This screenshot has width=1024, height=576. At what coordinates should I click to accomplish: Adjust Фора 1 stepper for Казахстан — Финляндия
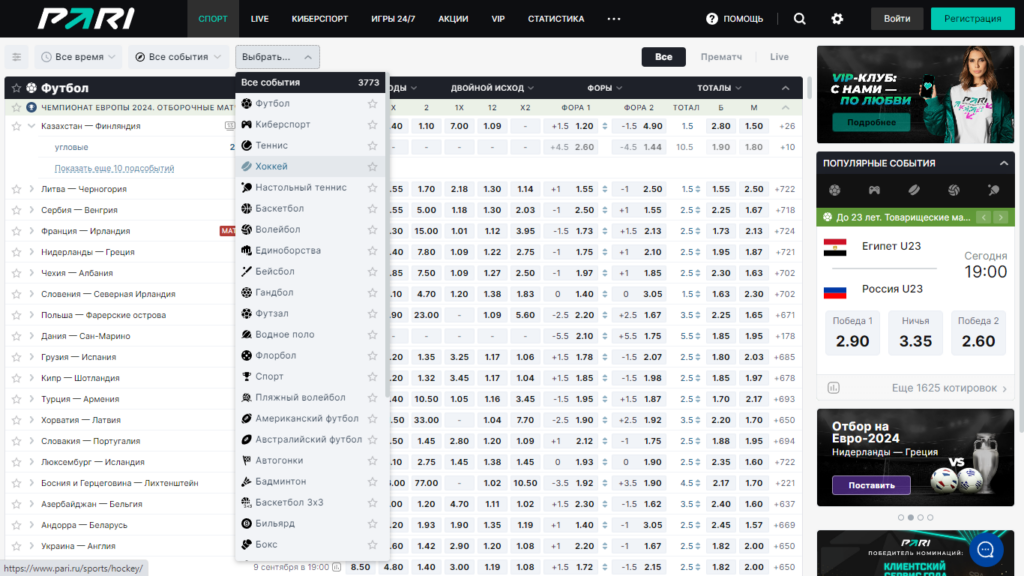(x=605, y=126)
